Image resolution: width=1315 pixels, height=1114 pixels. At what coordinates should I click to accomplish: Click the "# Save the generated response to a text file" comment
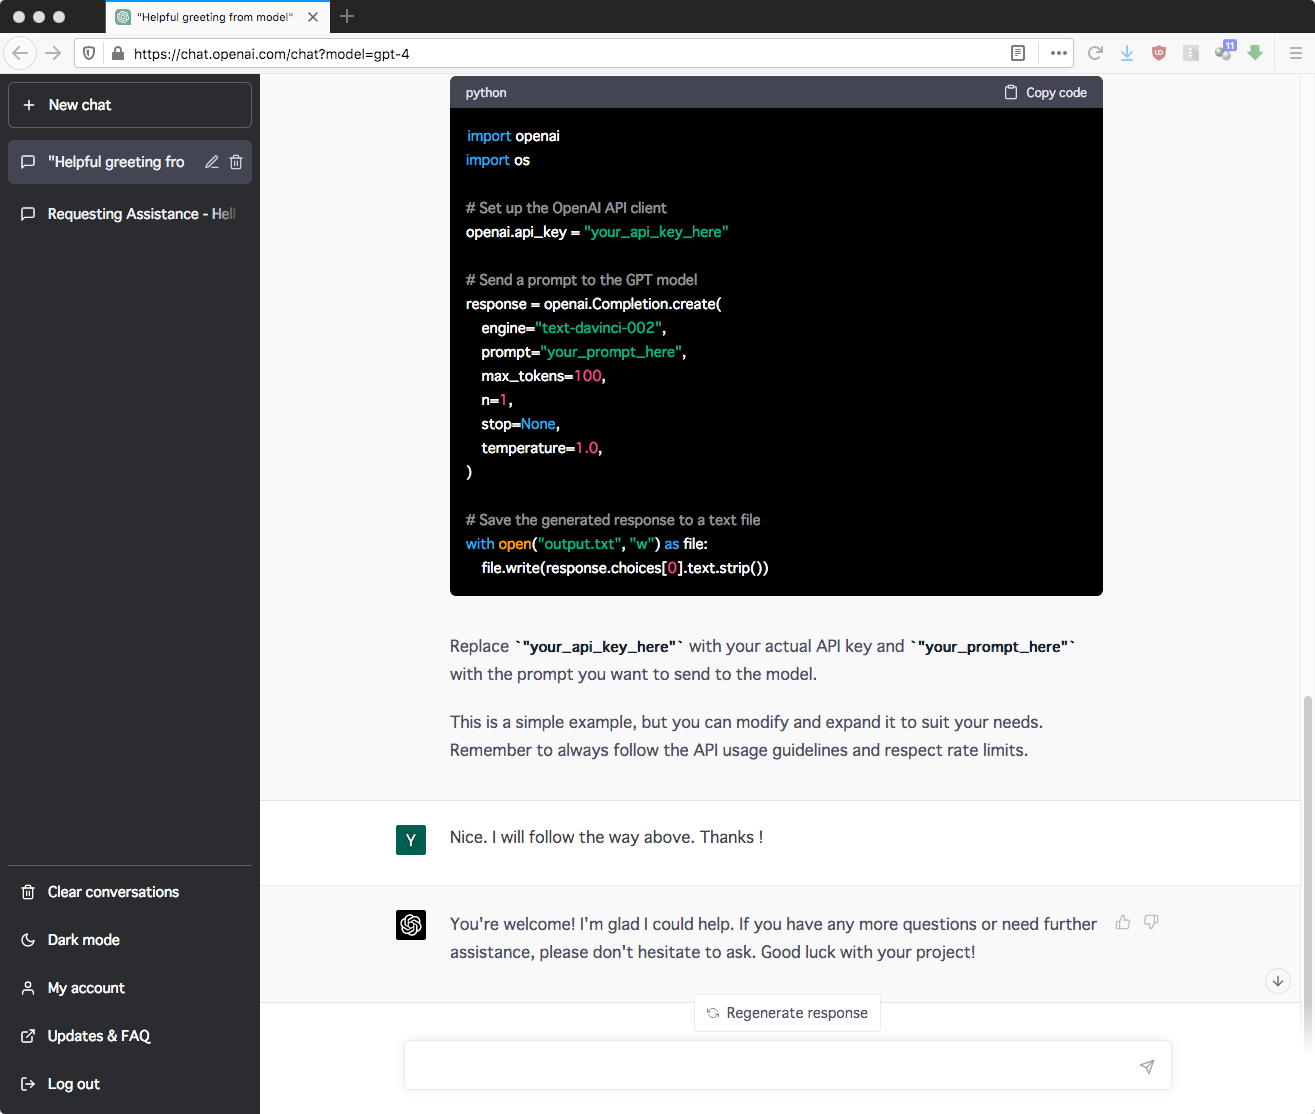coord(613,520)
